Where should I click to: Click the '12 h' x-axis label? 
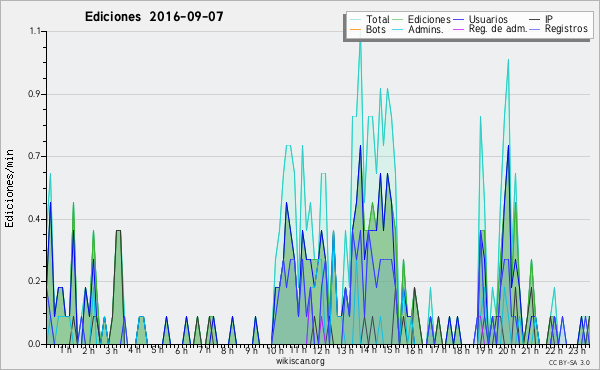pos(321,350)
